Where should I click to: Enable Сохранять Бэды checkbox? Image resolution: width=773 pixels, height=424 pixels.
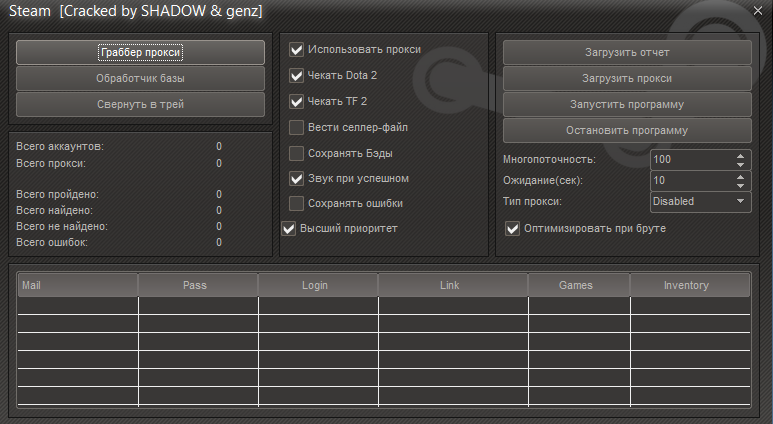pyautogui.click(x=296, y=153)
